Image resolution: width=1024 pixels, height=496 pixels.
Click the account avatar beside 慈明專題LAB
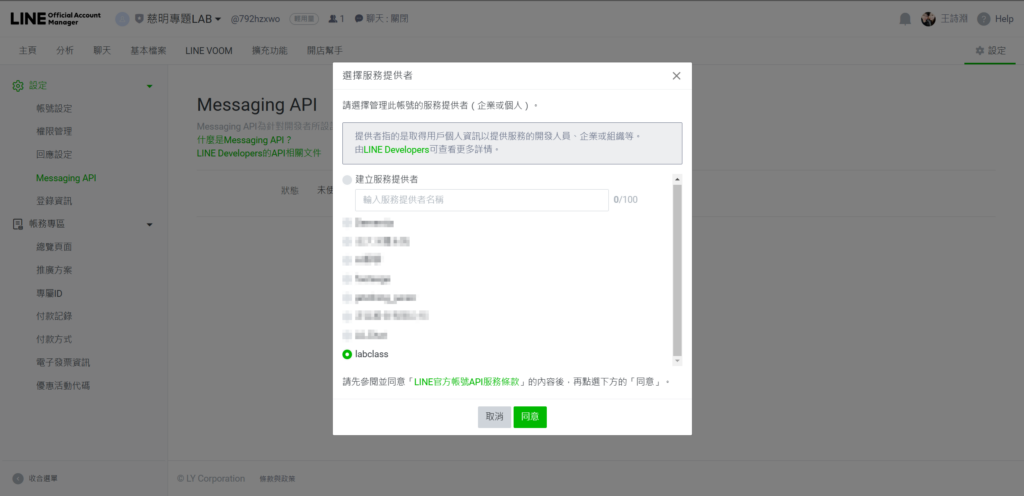(x=122, y=19)
